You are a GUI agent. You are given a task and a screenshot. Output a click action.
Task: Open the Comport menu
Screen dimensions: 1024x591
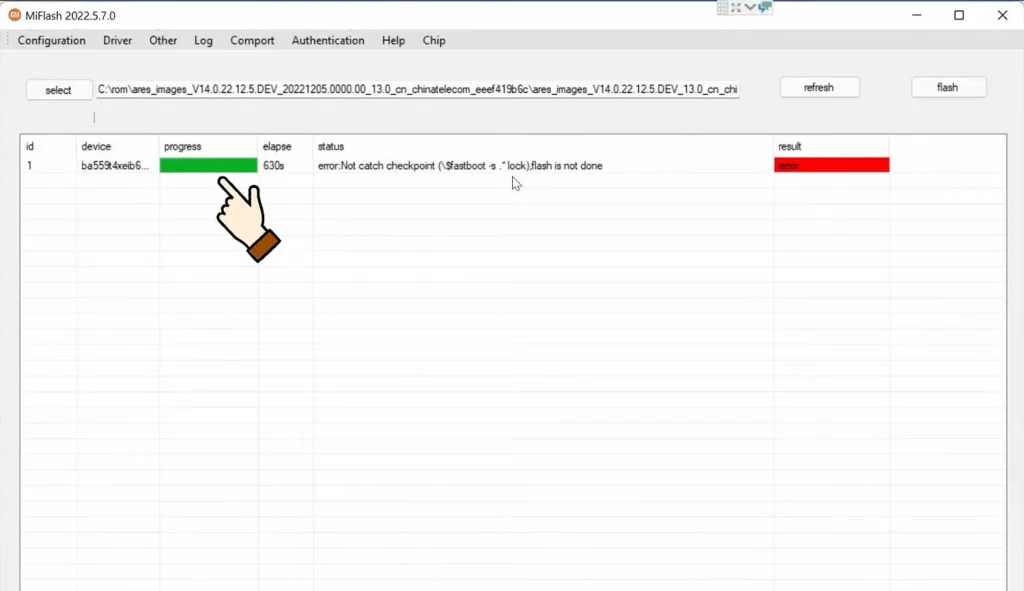coord(252,41)
